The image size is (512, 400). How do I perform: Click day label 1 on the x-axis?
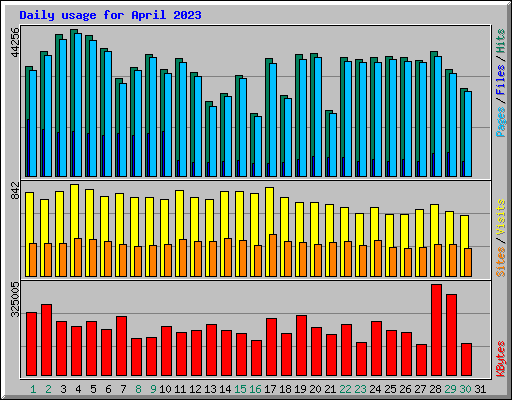pyautogui.click(x=33, y=389)
